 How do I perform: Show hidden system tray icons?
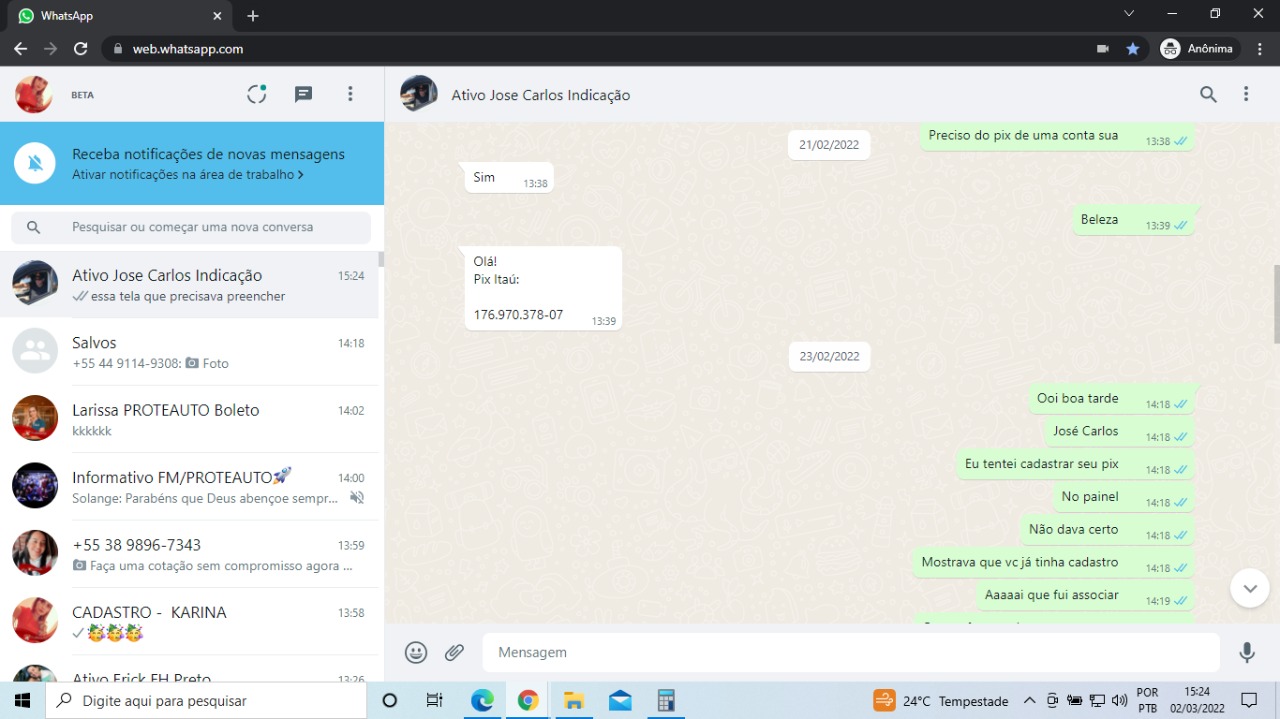[1029, 700]
